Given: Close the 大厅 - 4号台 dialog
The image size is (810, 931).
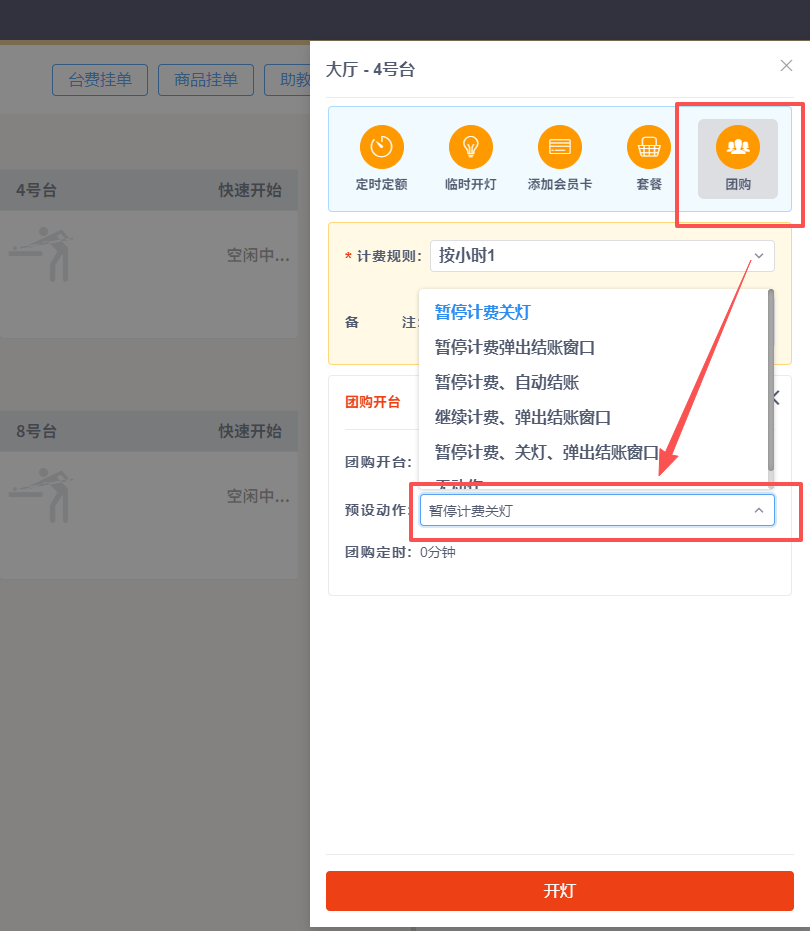Looking at the screenshot, I should (x=786, y=66).
